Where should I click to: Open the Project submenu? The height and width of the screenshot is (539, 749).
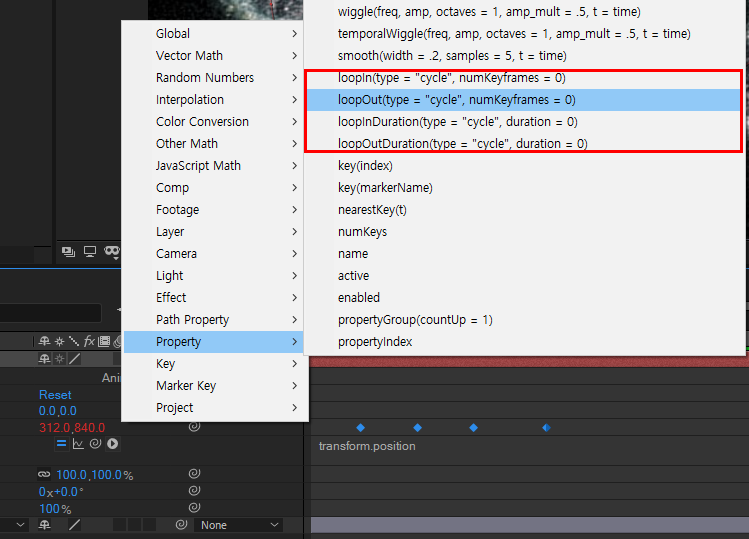pyautogui.click(x=213, y=408)
